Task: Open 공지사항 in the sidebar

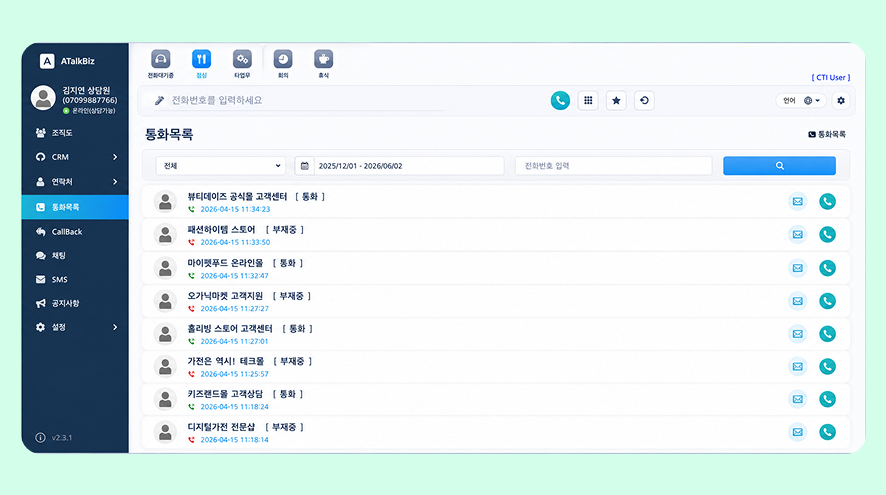Action: (75, 303)
